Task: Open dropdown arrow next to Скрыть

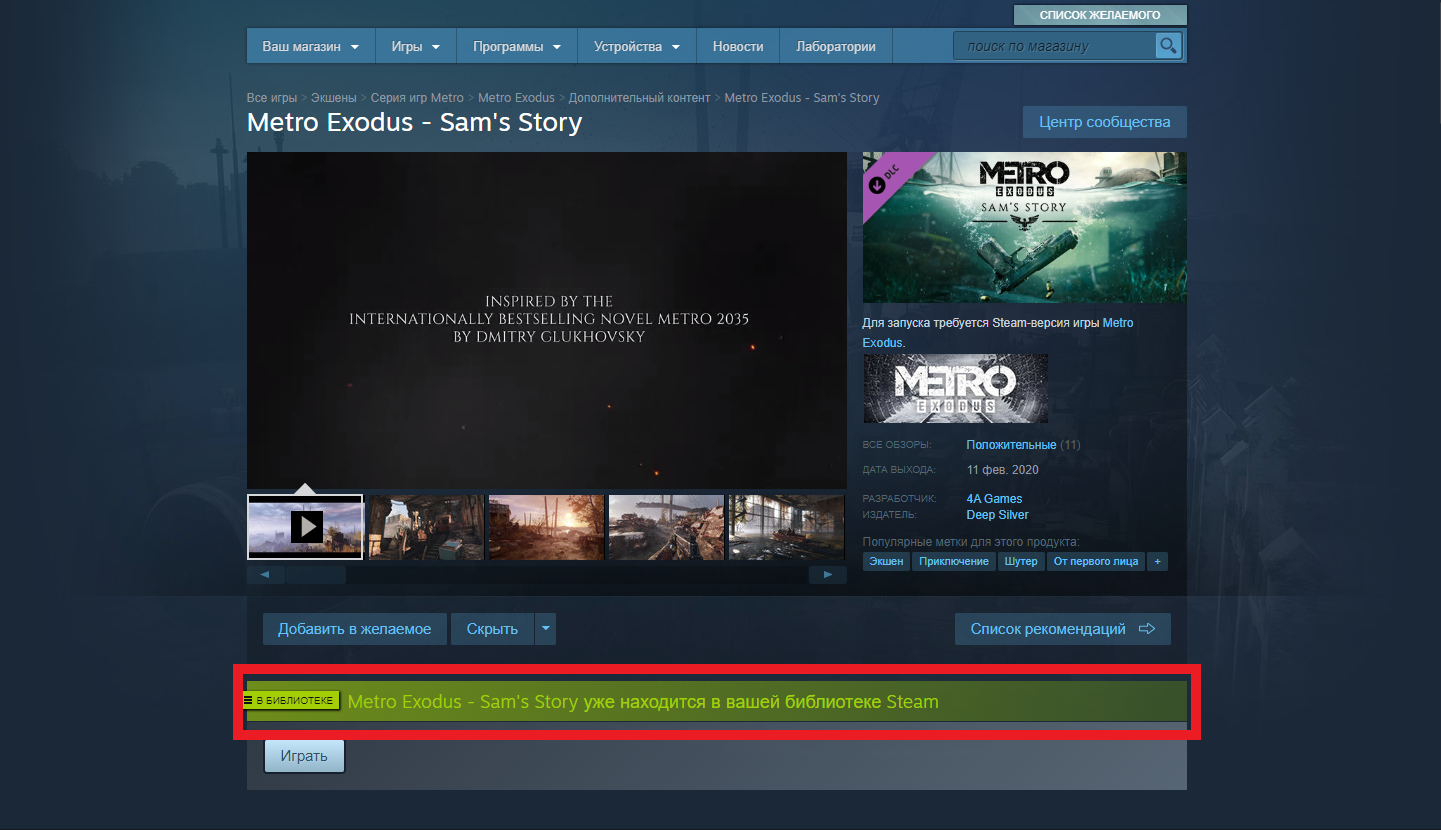Action: click(545, 629)
